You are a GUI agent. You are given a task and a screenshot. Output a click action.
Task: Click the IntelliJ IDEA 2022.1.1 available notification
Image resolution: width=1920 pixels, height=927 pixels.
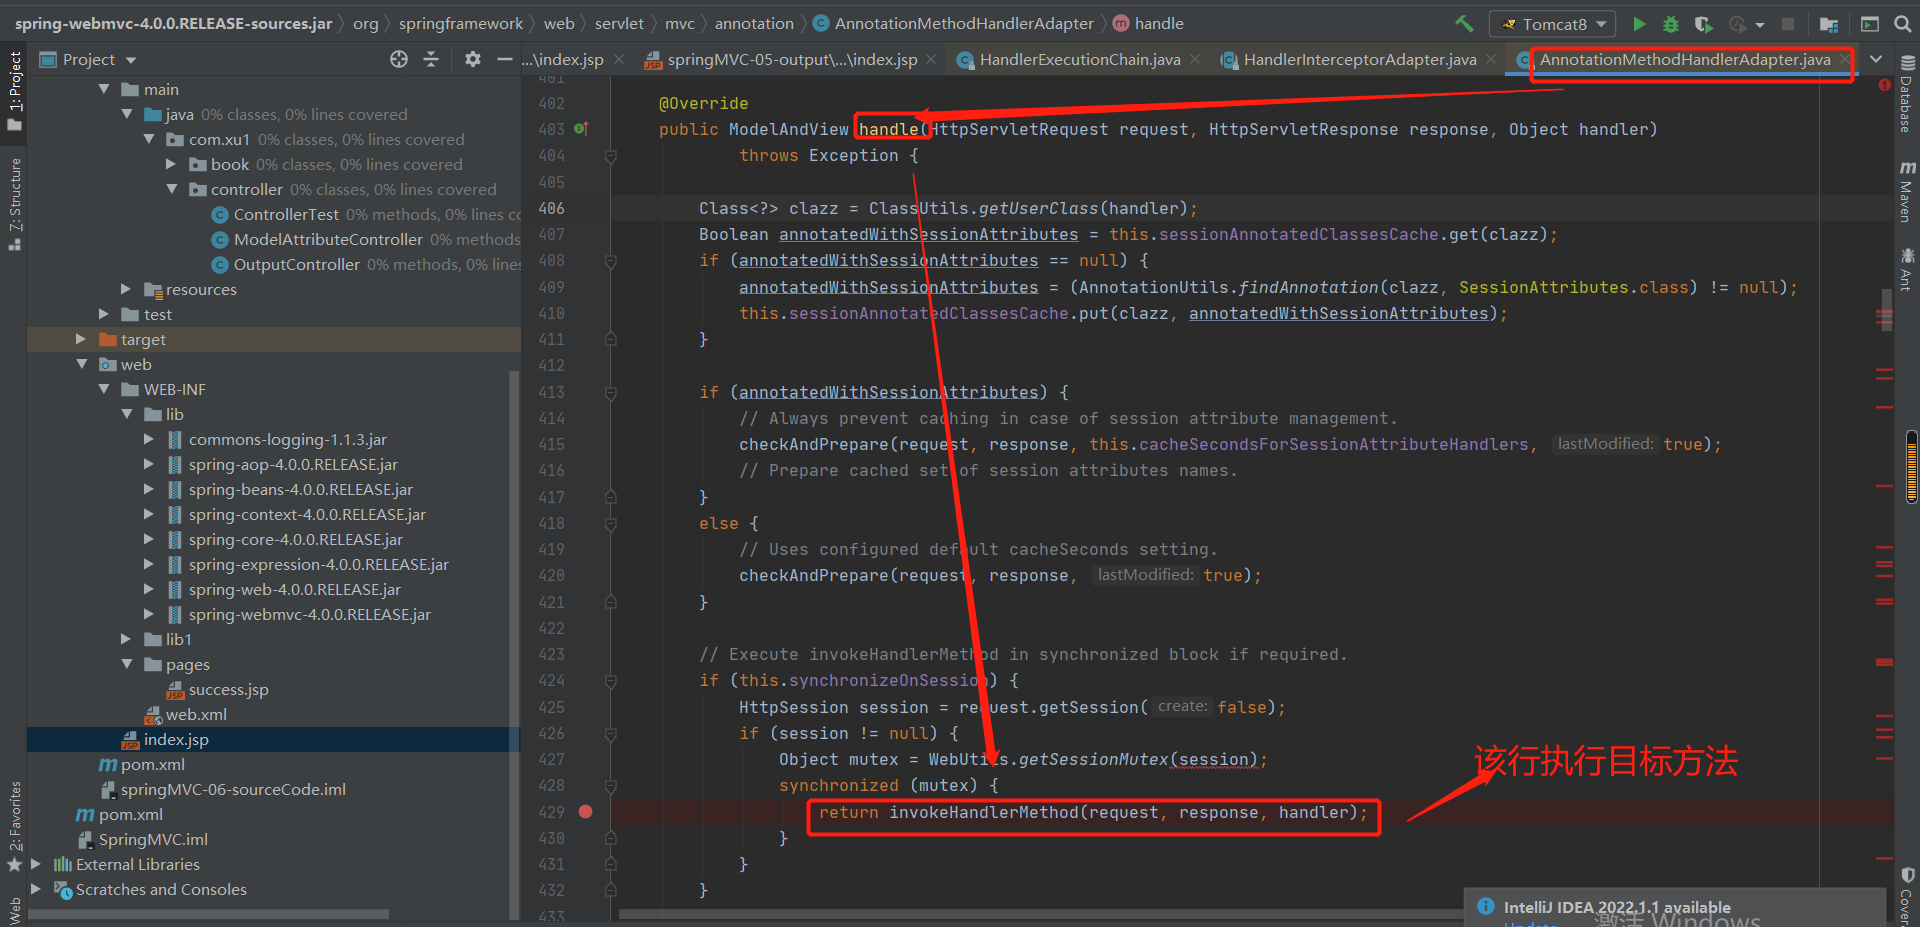pyautogui.click(x=1617, y=907)
